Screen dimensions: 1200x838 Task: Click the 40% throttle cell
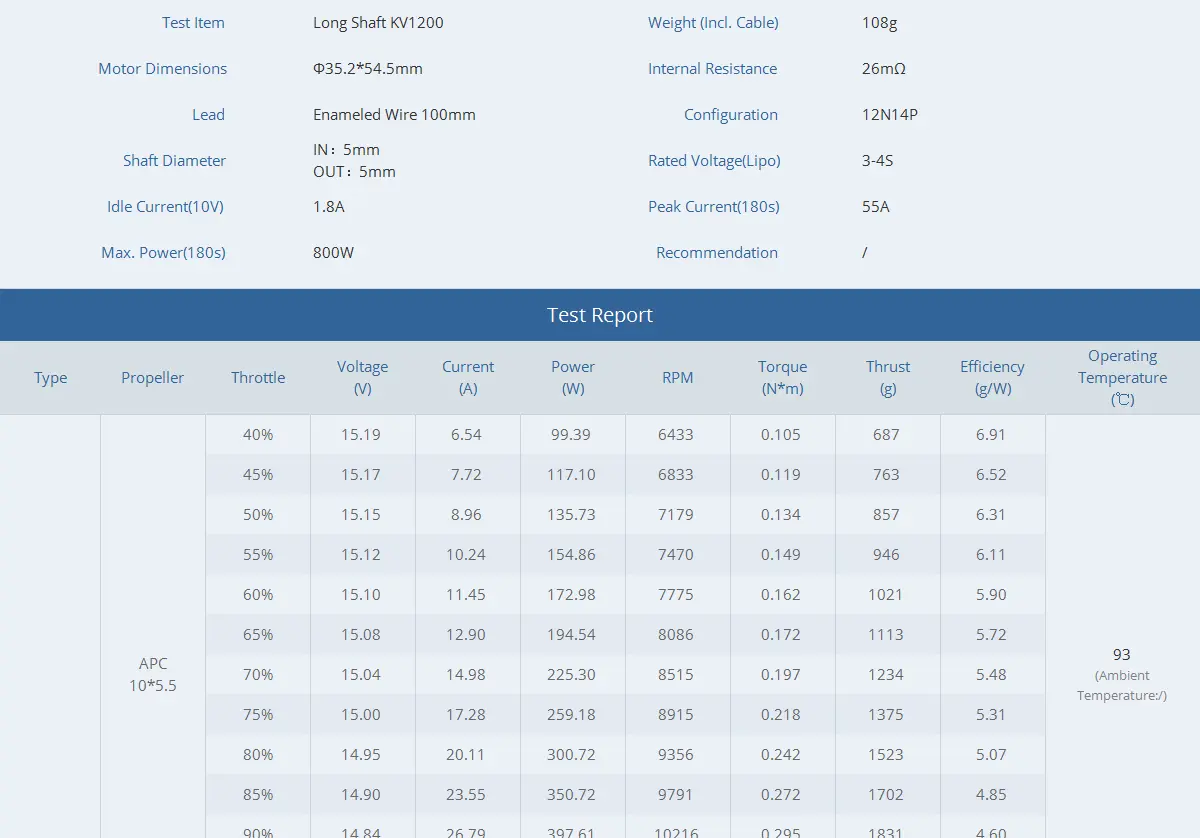258,434
